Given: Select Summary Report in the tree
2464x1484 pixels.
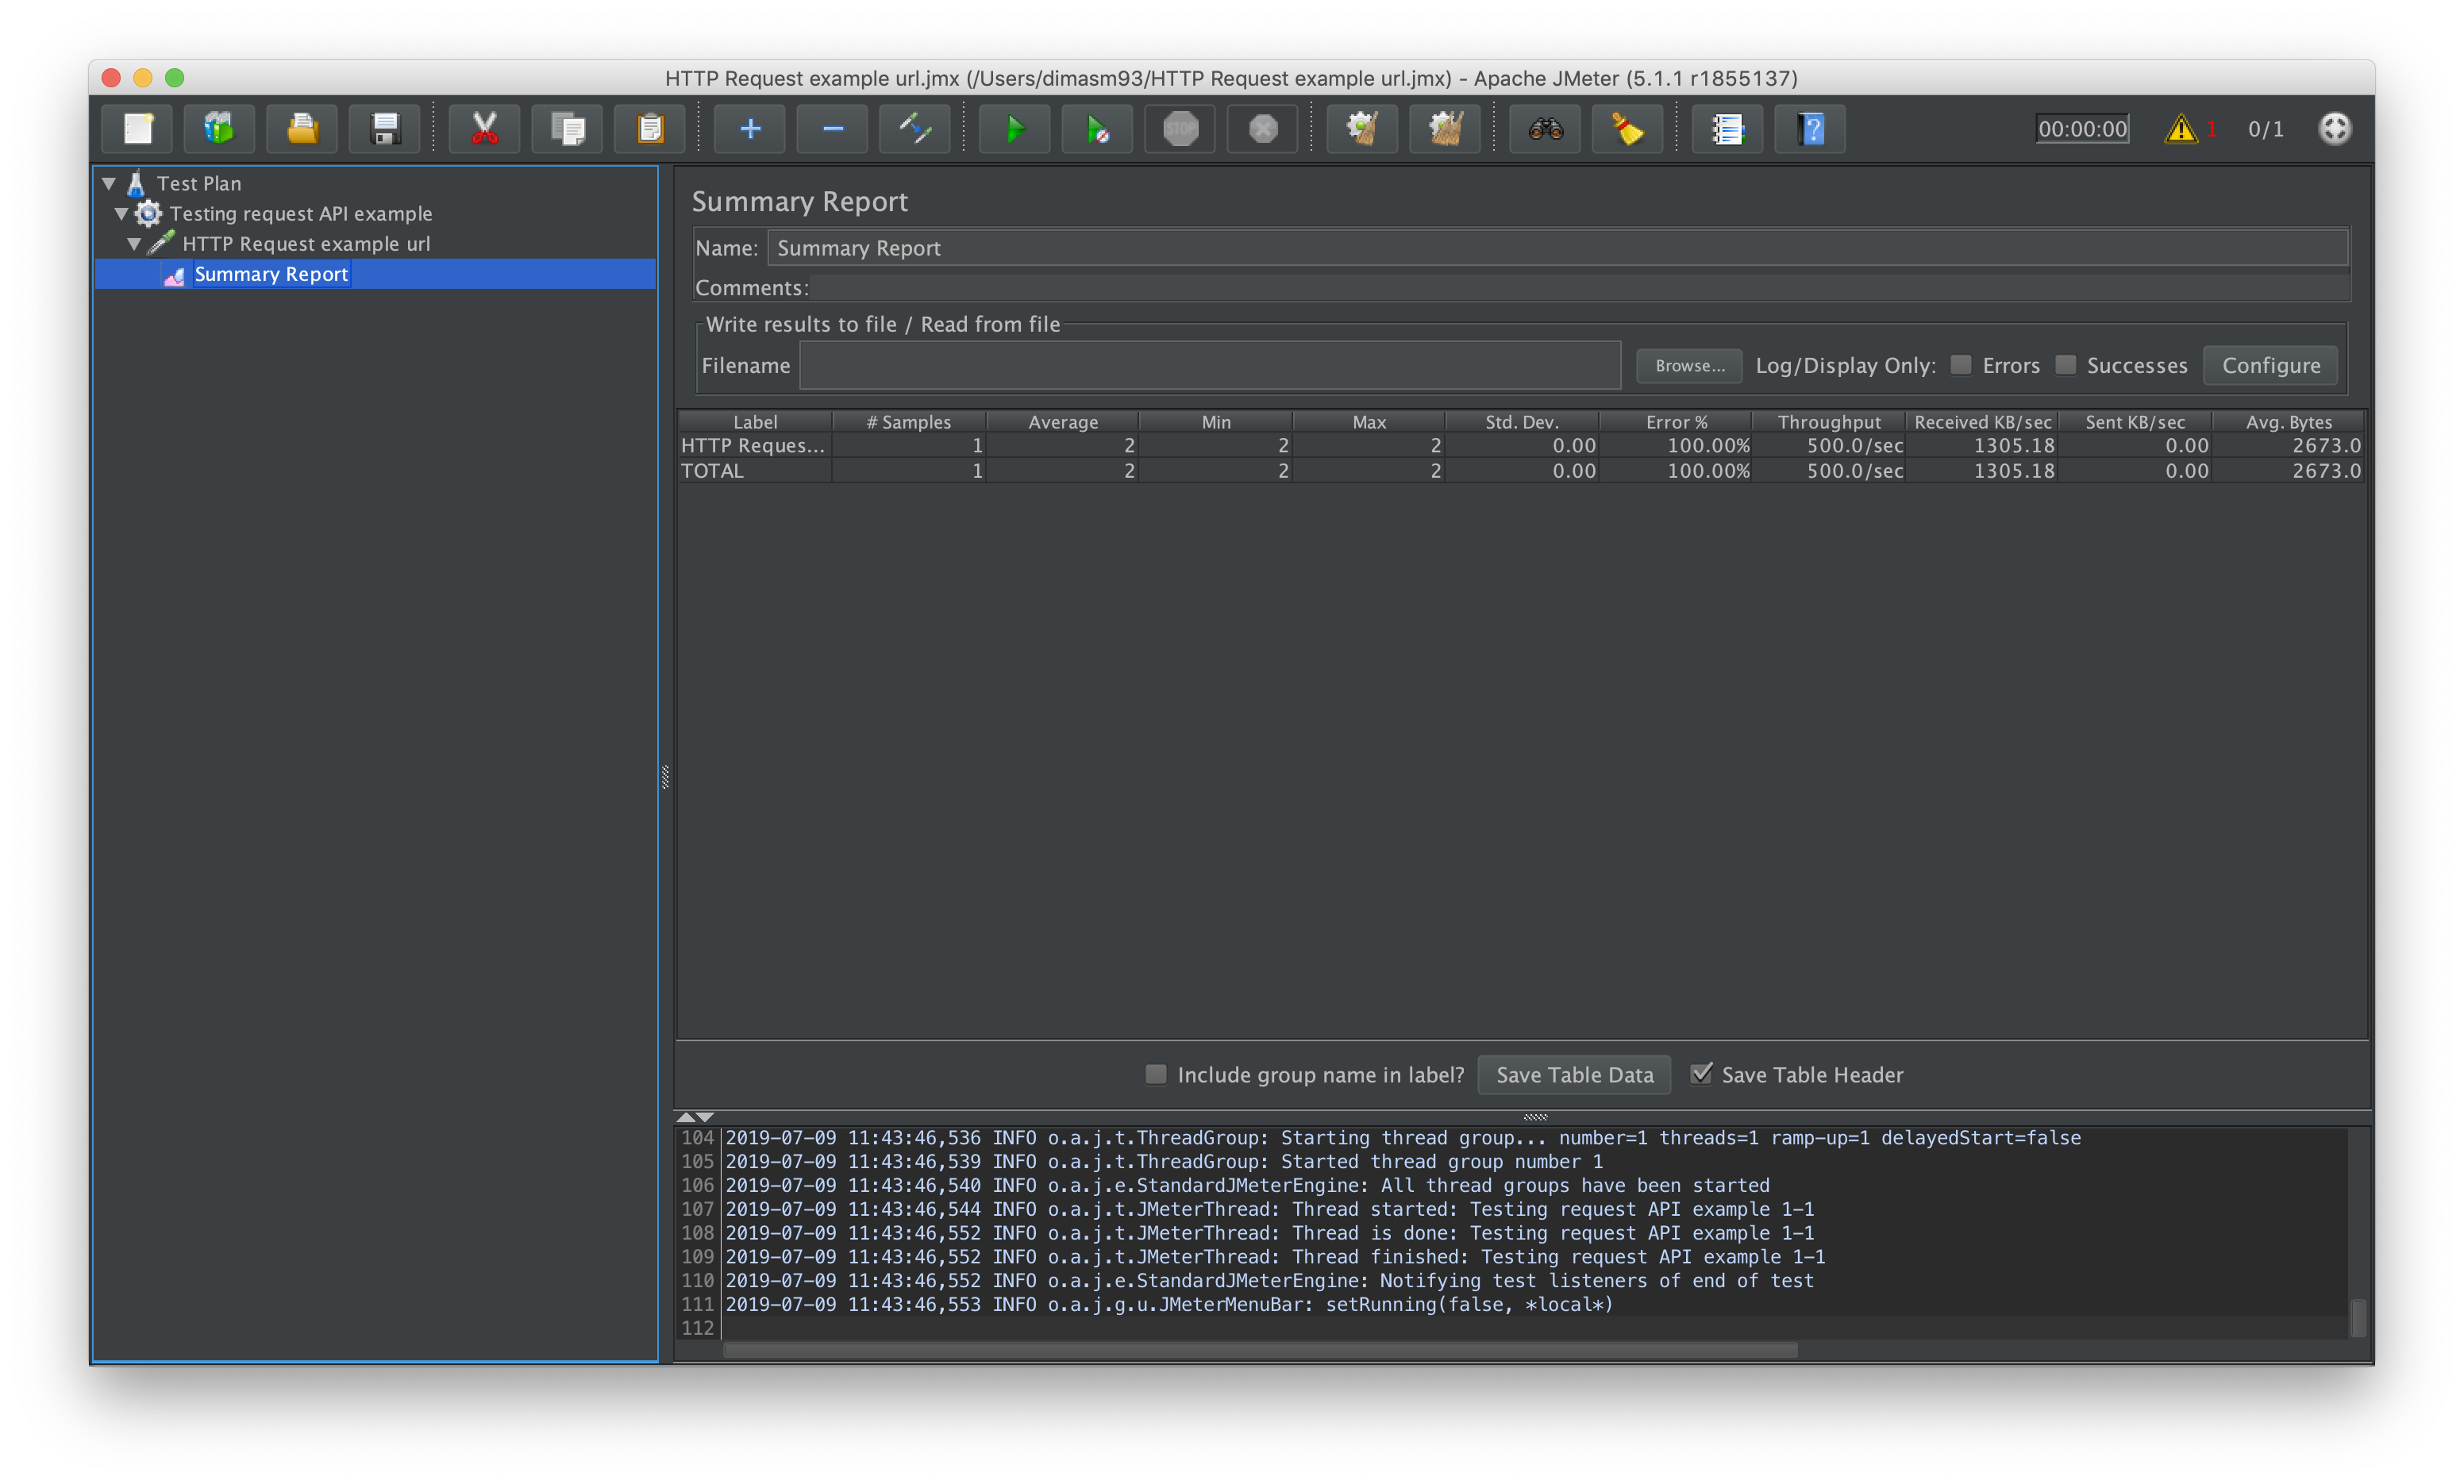Looking at the screenshot, I should 271,274.
